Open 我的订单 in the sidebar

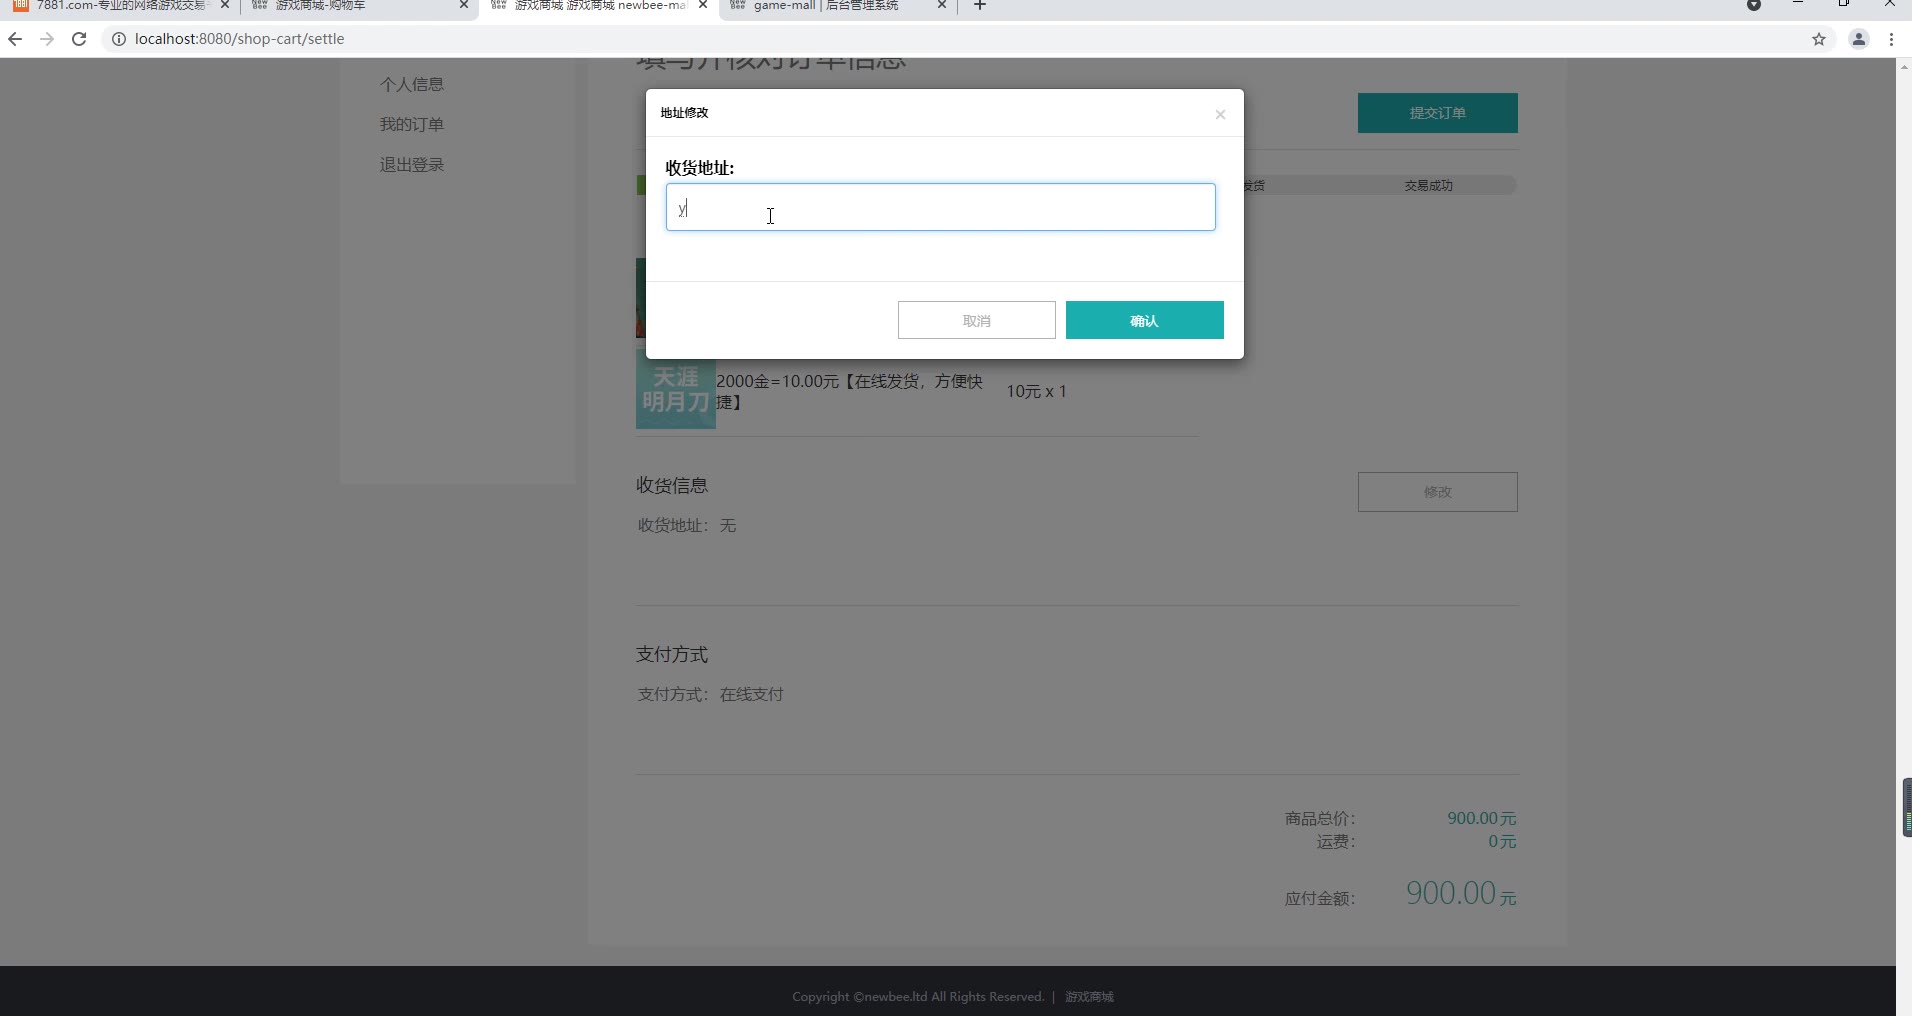point(412,124)
